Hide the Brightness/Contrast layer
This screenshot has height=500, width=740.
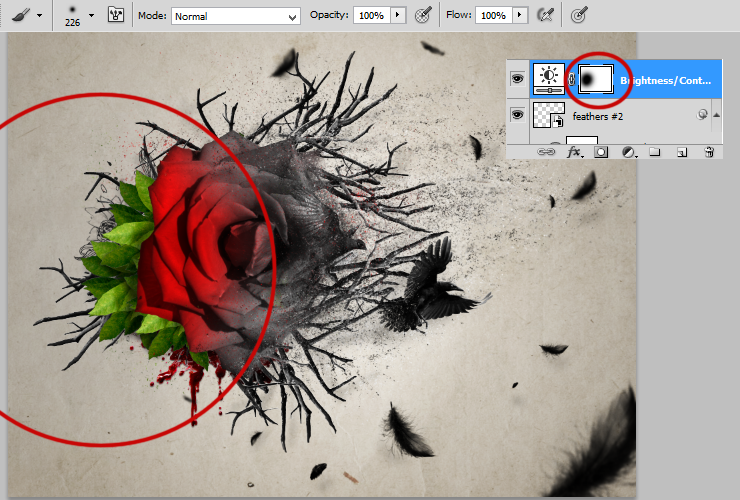point(517,78)
